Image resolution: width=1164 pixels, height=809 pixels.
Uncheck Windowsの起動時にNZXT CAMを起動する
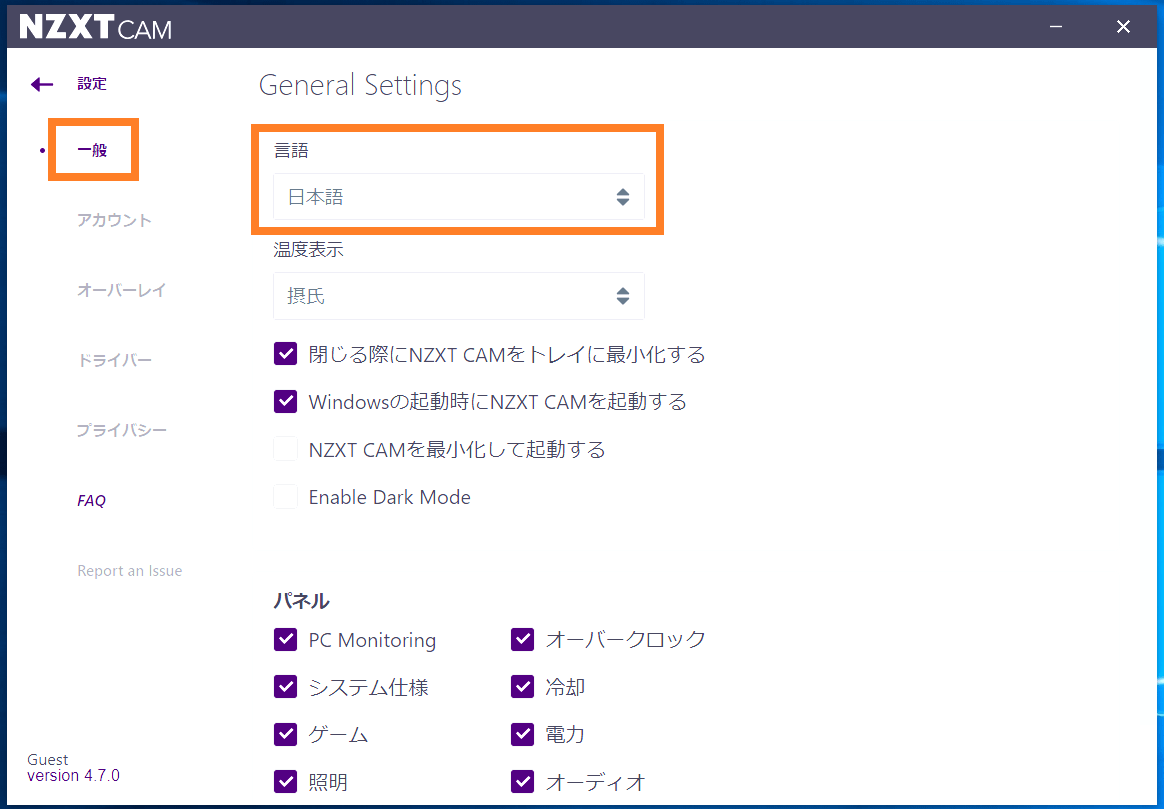point(285,402)
